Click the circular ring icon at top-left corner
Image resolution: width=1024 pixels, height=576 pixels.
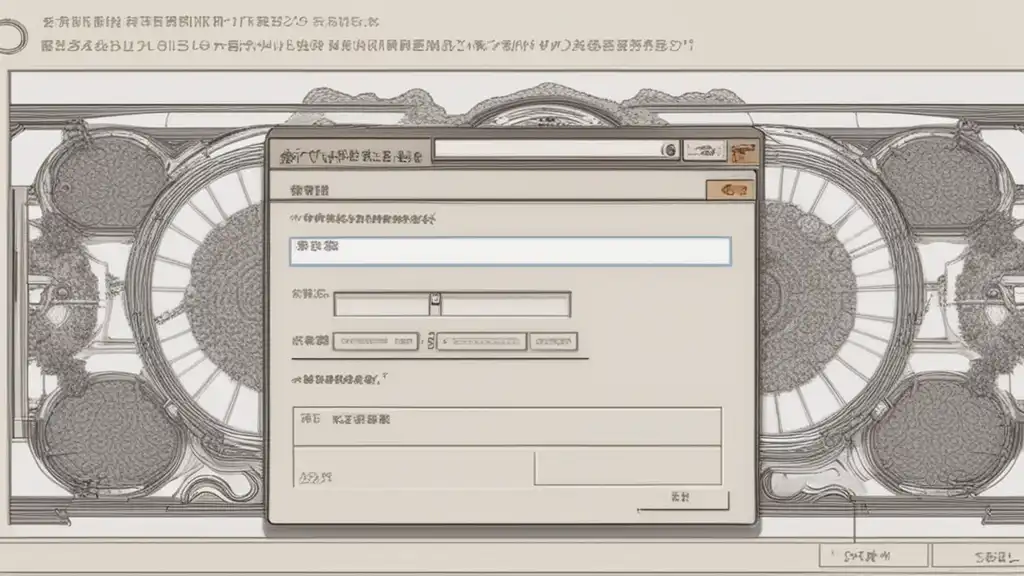pos(11,37)
